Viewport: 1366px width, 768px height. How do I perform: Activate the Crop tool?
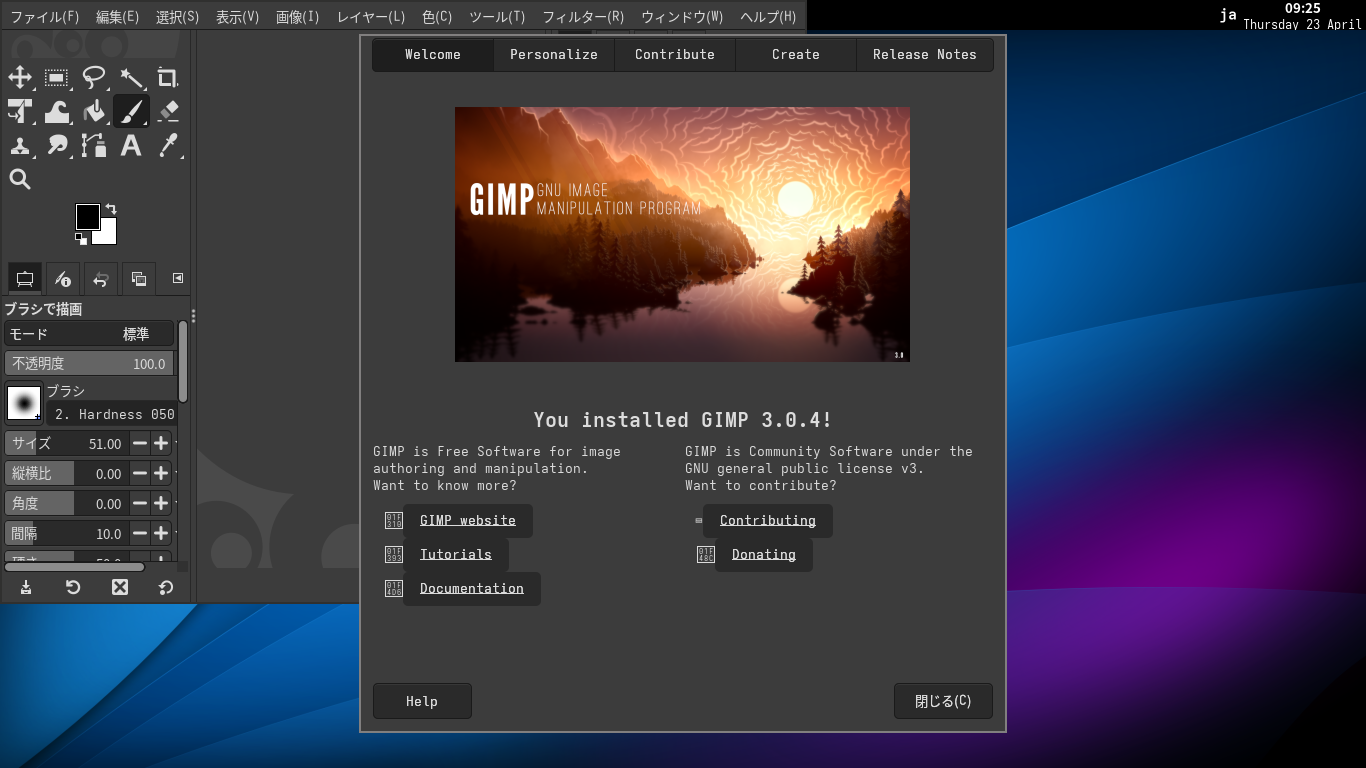click(168, 78)
